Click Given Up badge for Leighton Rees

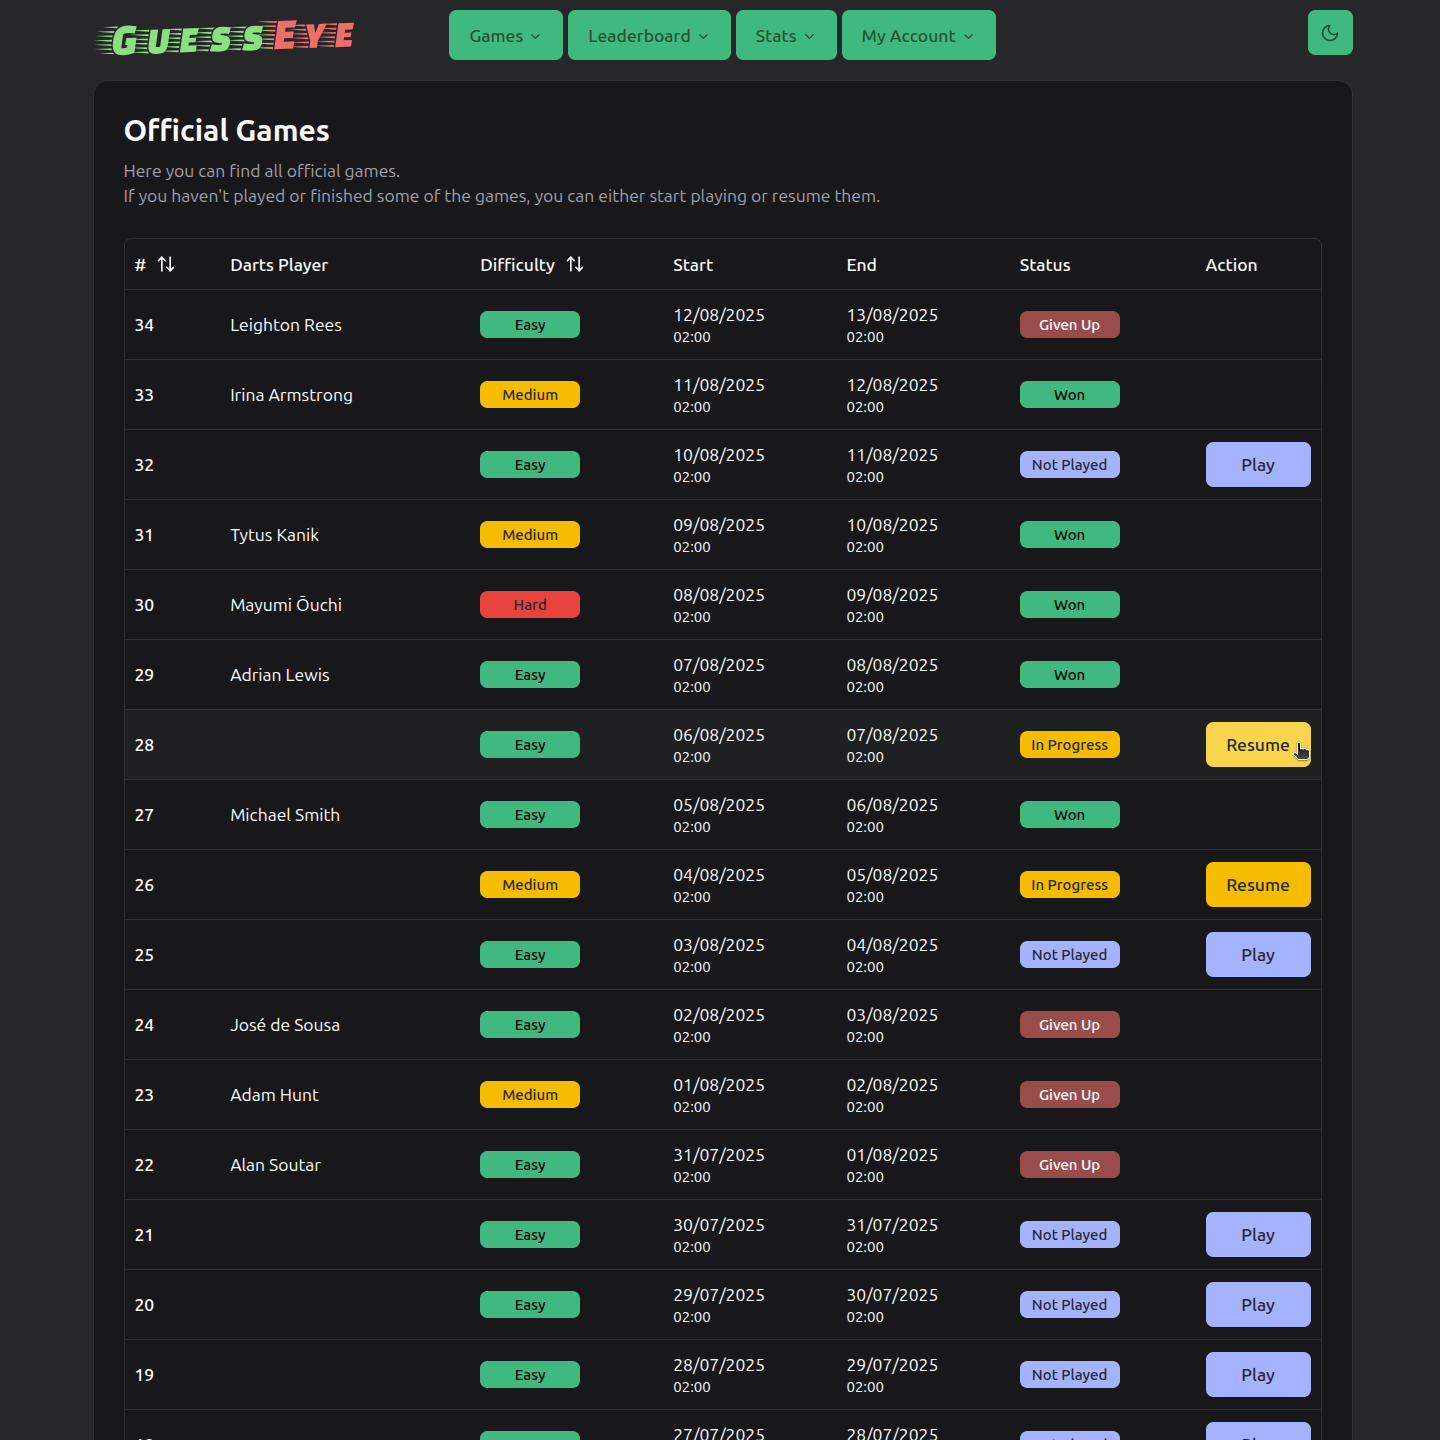point(1069,324)
